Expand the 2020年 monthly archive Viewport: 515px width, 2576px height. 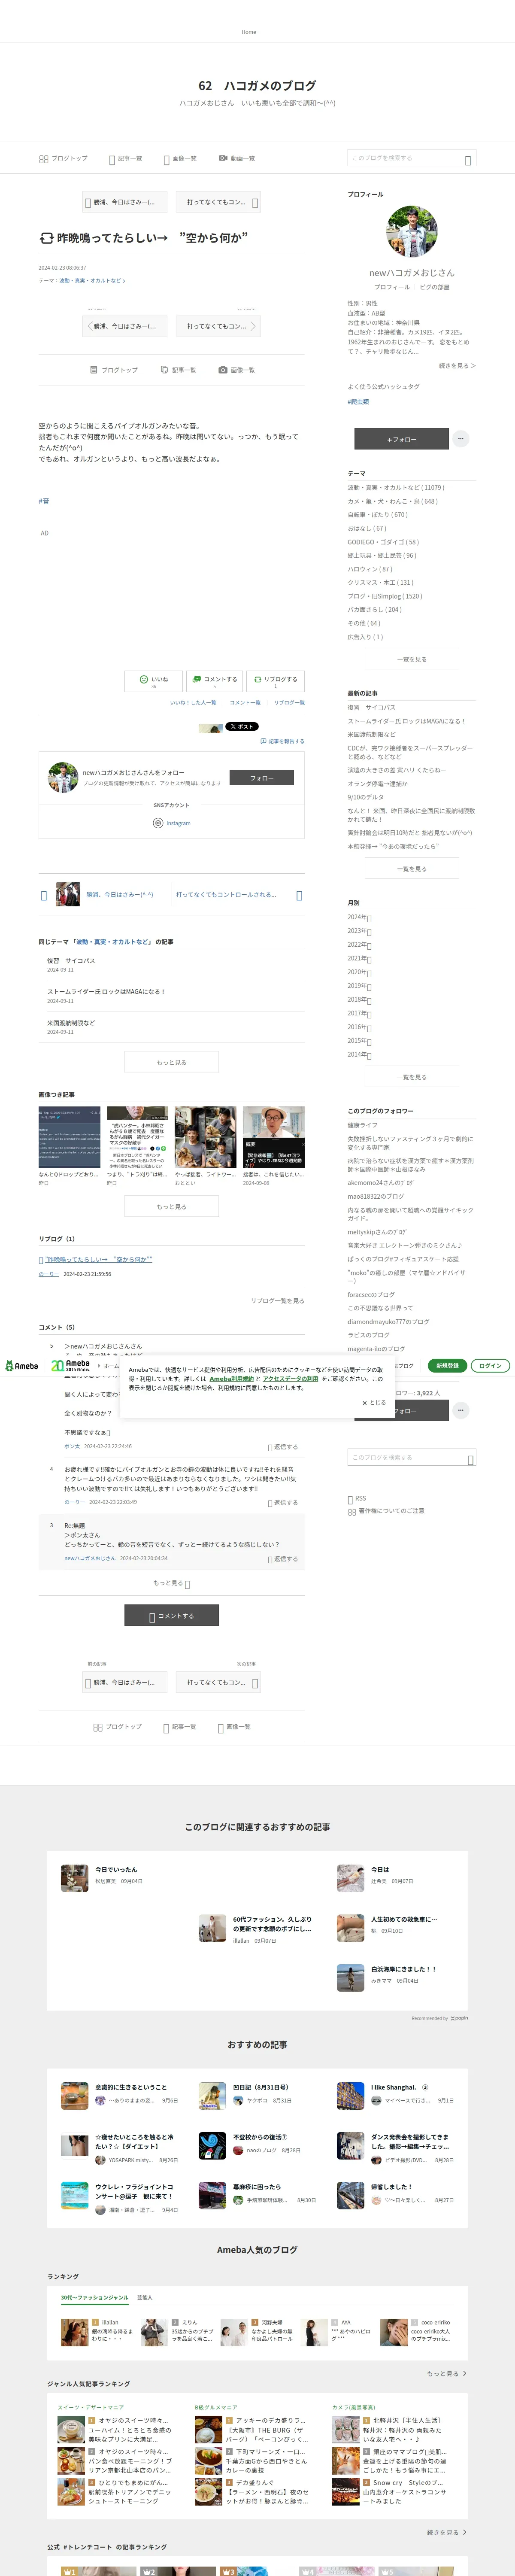pos(360,972)
